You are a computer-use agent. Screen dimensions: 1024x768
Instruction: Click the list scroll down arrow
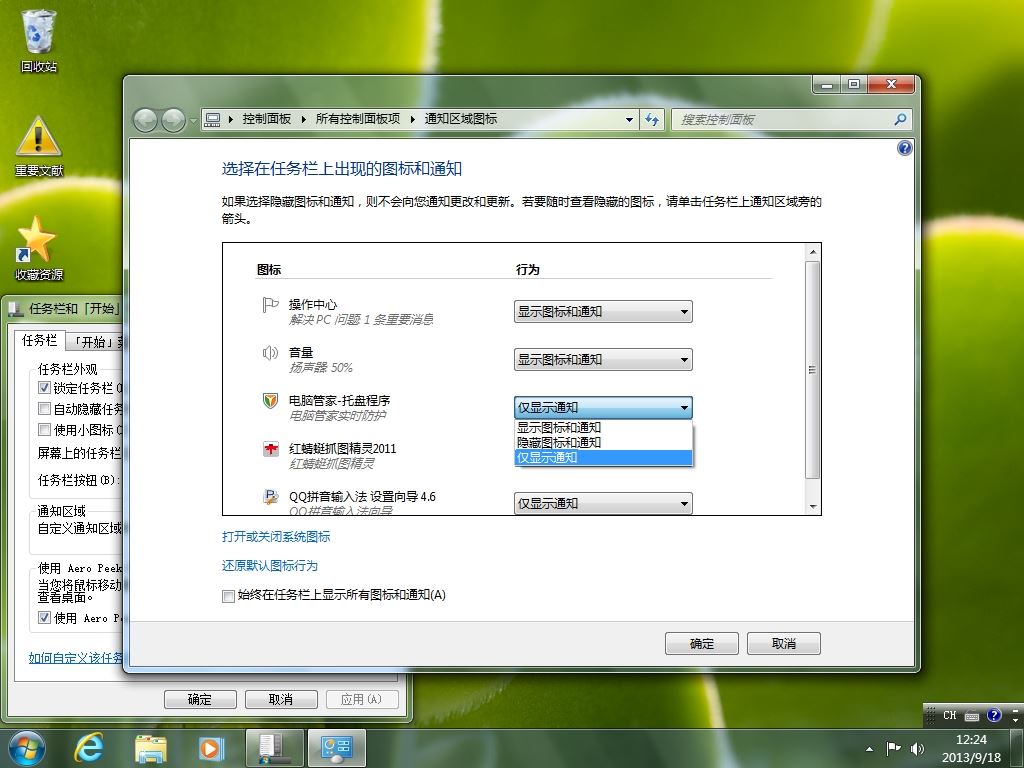(x=812, y=506)
